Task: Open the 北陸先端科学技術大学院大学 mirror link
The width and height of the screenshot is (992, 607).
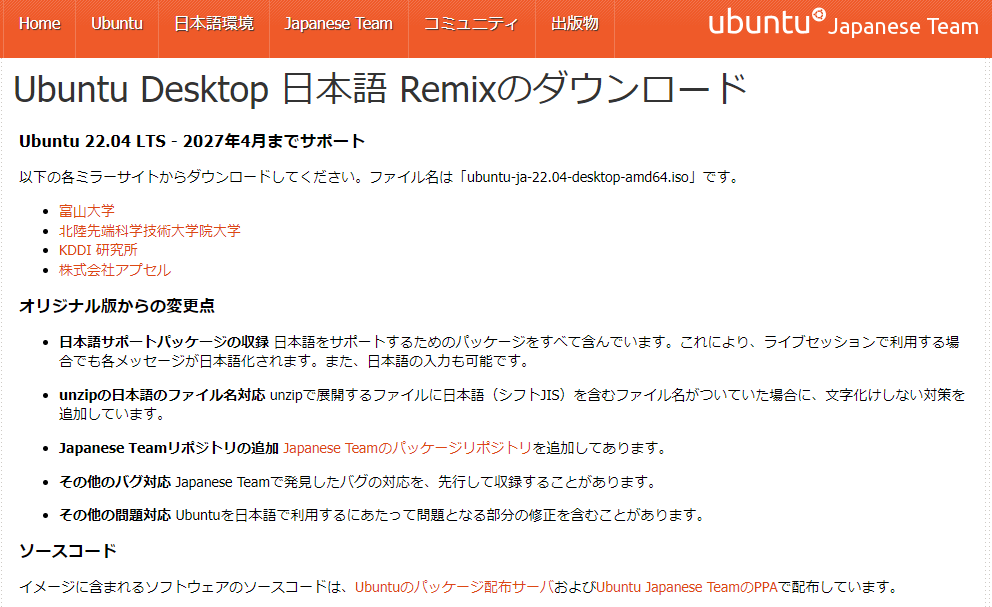Action: (x=149, y=230)
